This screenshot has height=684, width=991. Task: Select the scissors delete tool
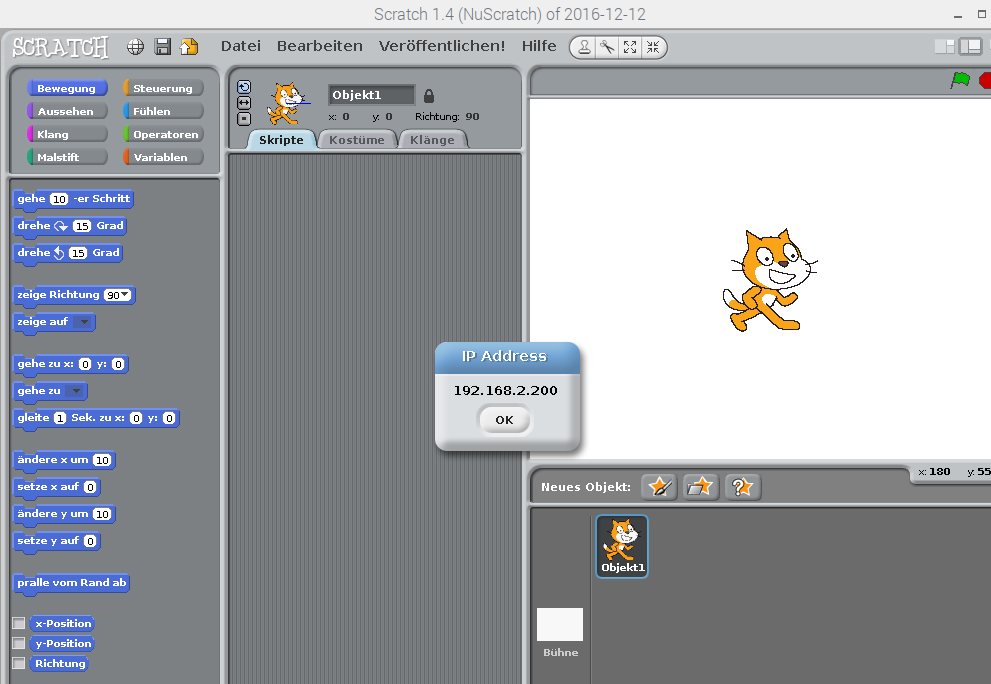[607, 47]
